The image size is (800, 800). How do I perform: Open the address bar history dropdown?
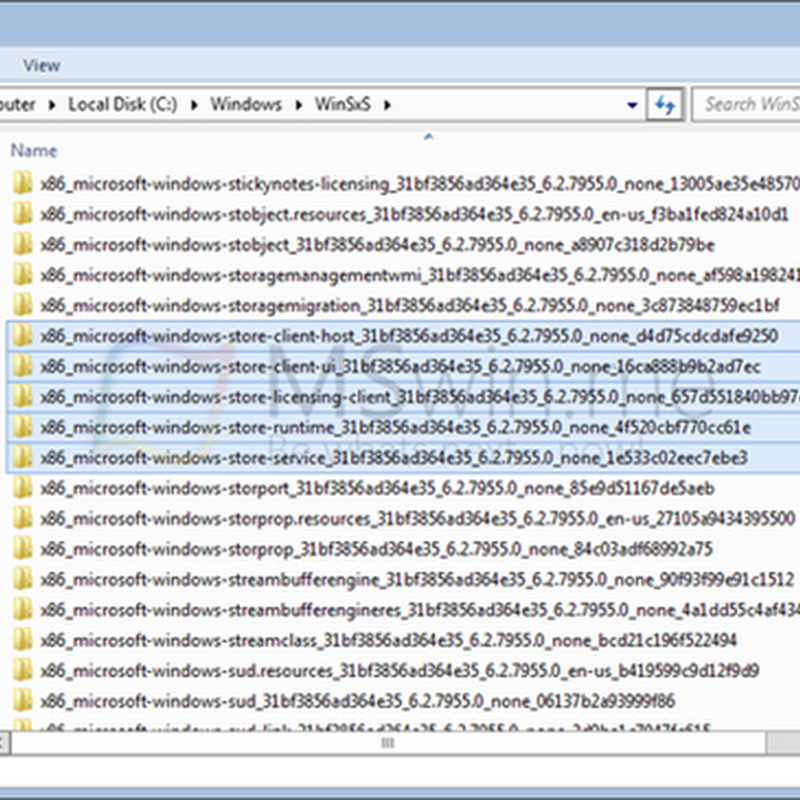point(632,105)
